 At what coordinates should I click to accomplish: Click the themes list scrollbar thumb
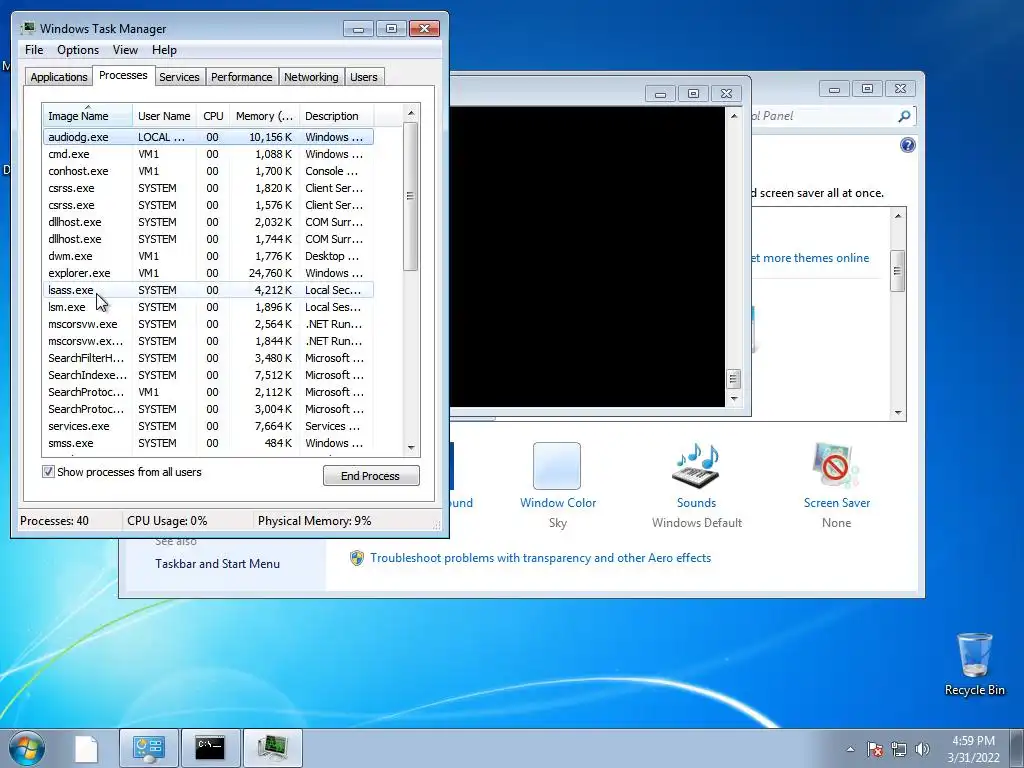898,270
